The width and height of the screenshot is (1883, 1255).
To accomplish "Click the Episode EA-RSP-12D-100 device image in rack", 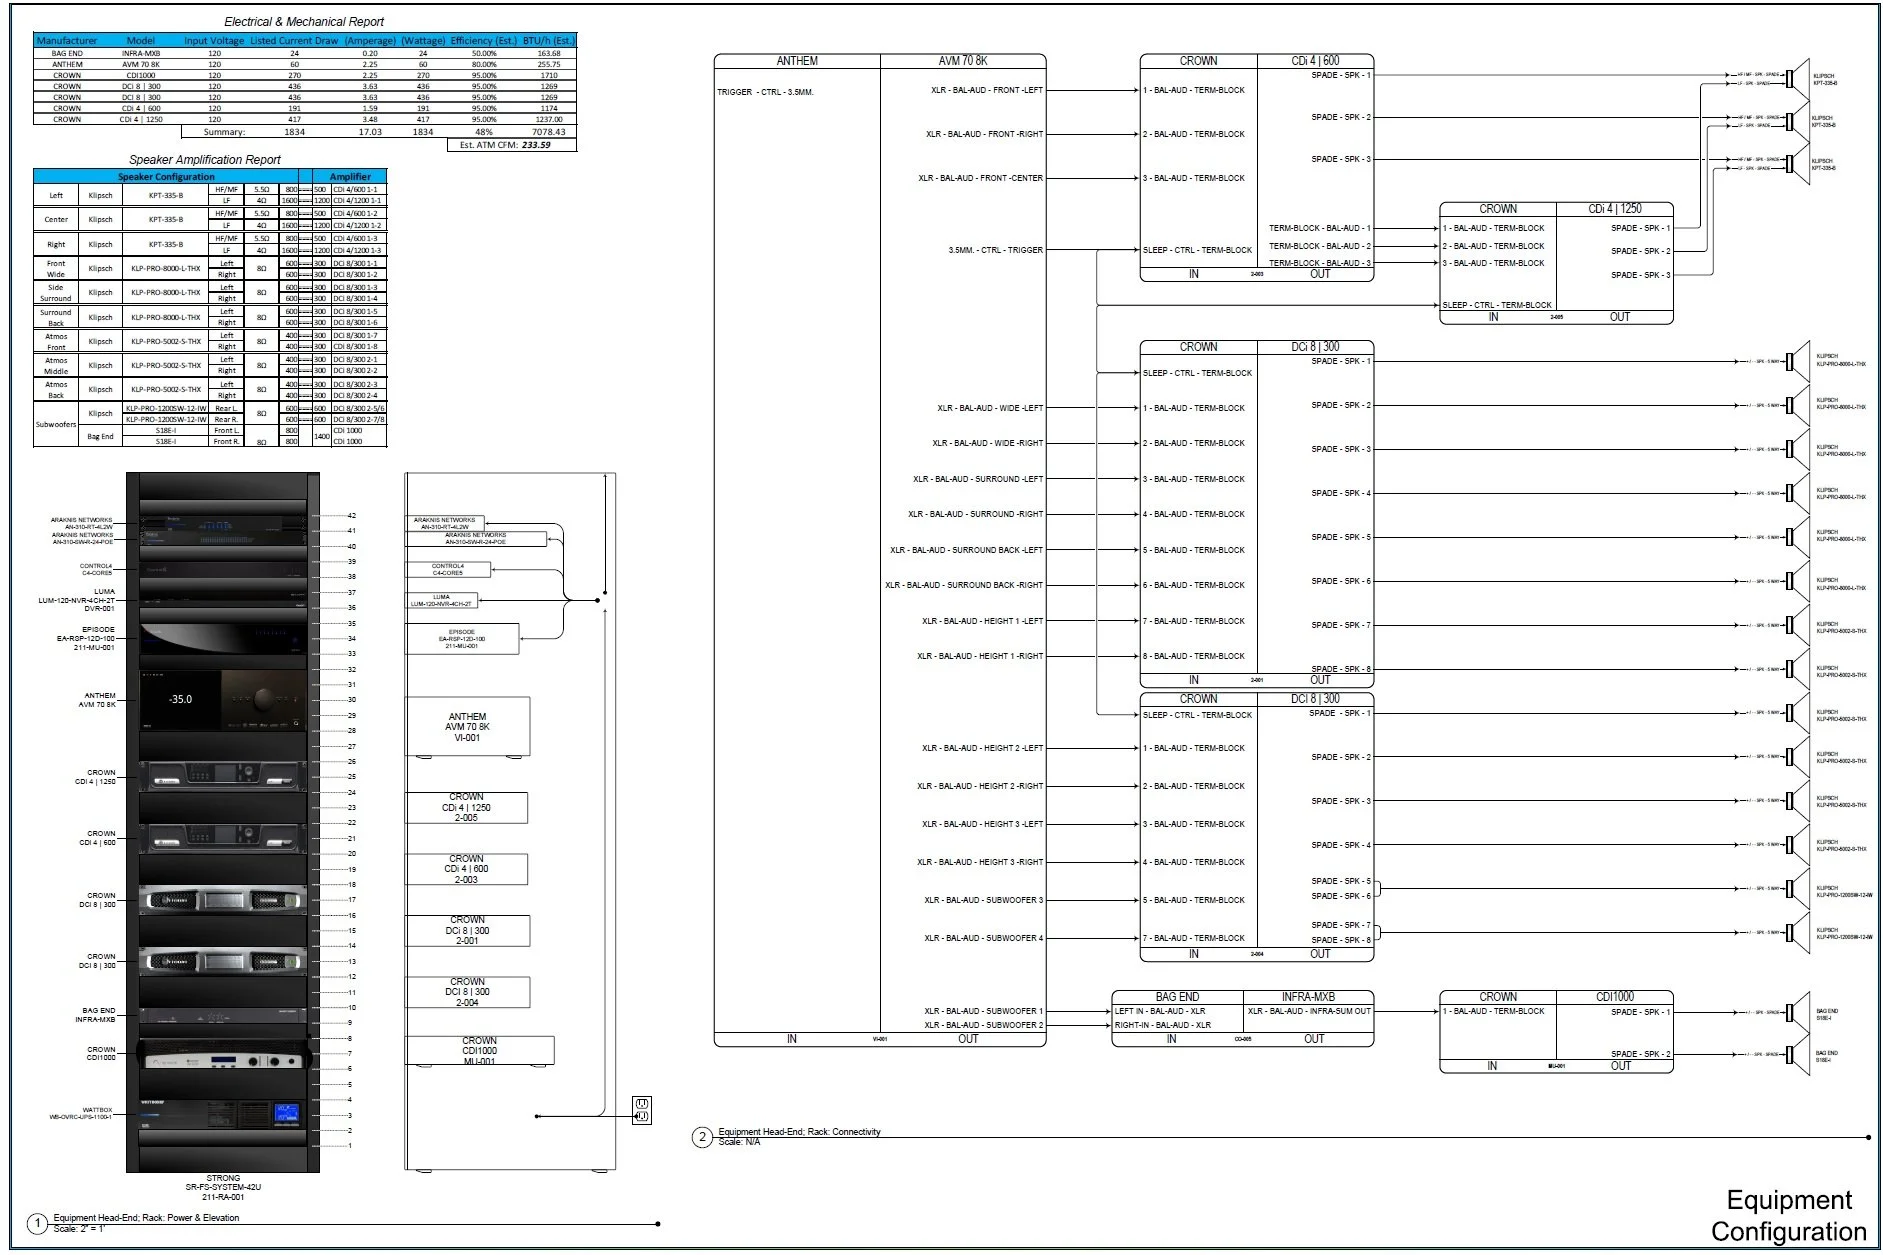I will tap(223, 638).
